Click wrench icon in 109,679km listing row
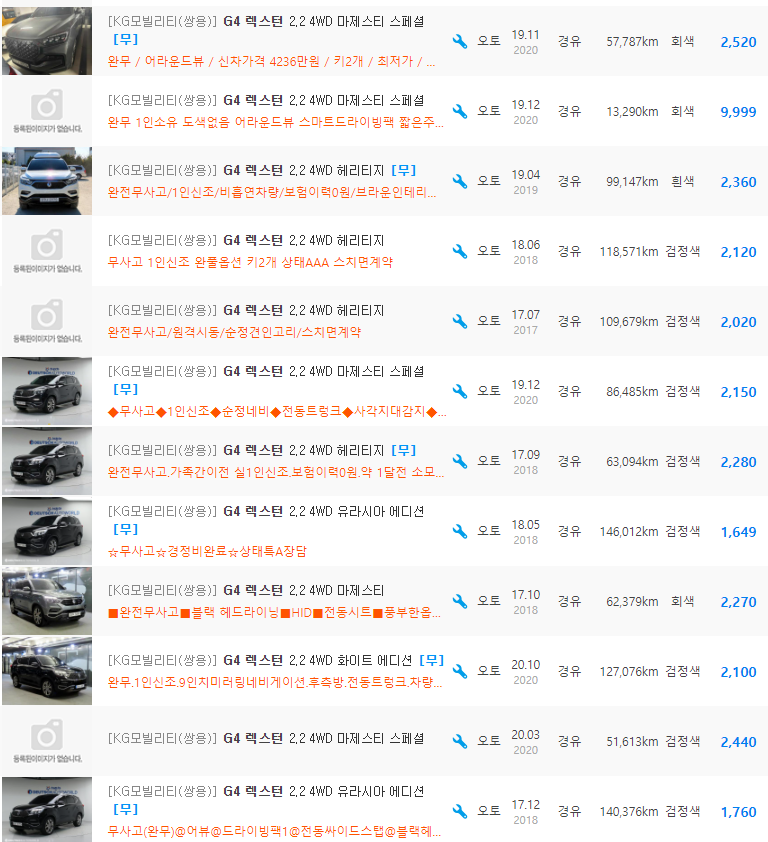This screenshot has height=842, width=768. tap(460, 321)
